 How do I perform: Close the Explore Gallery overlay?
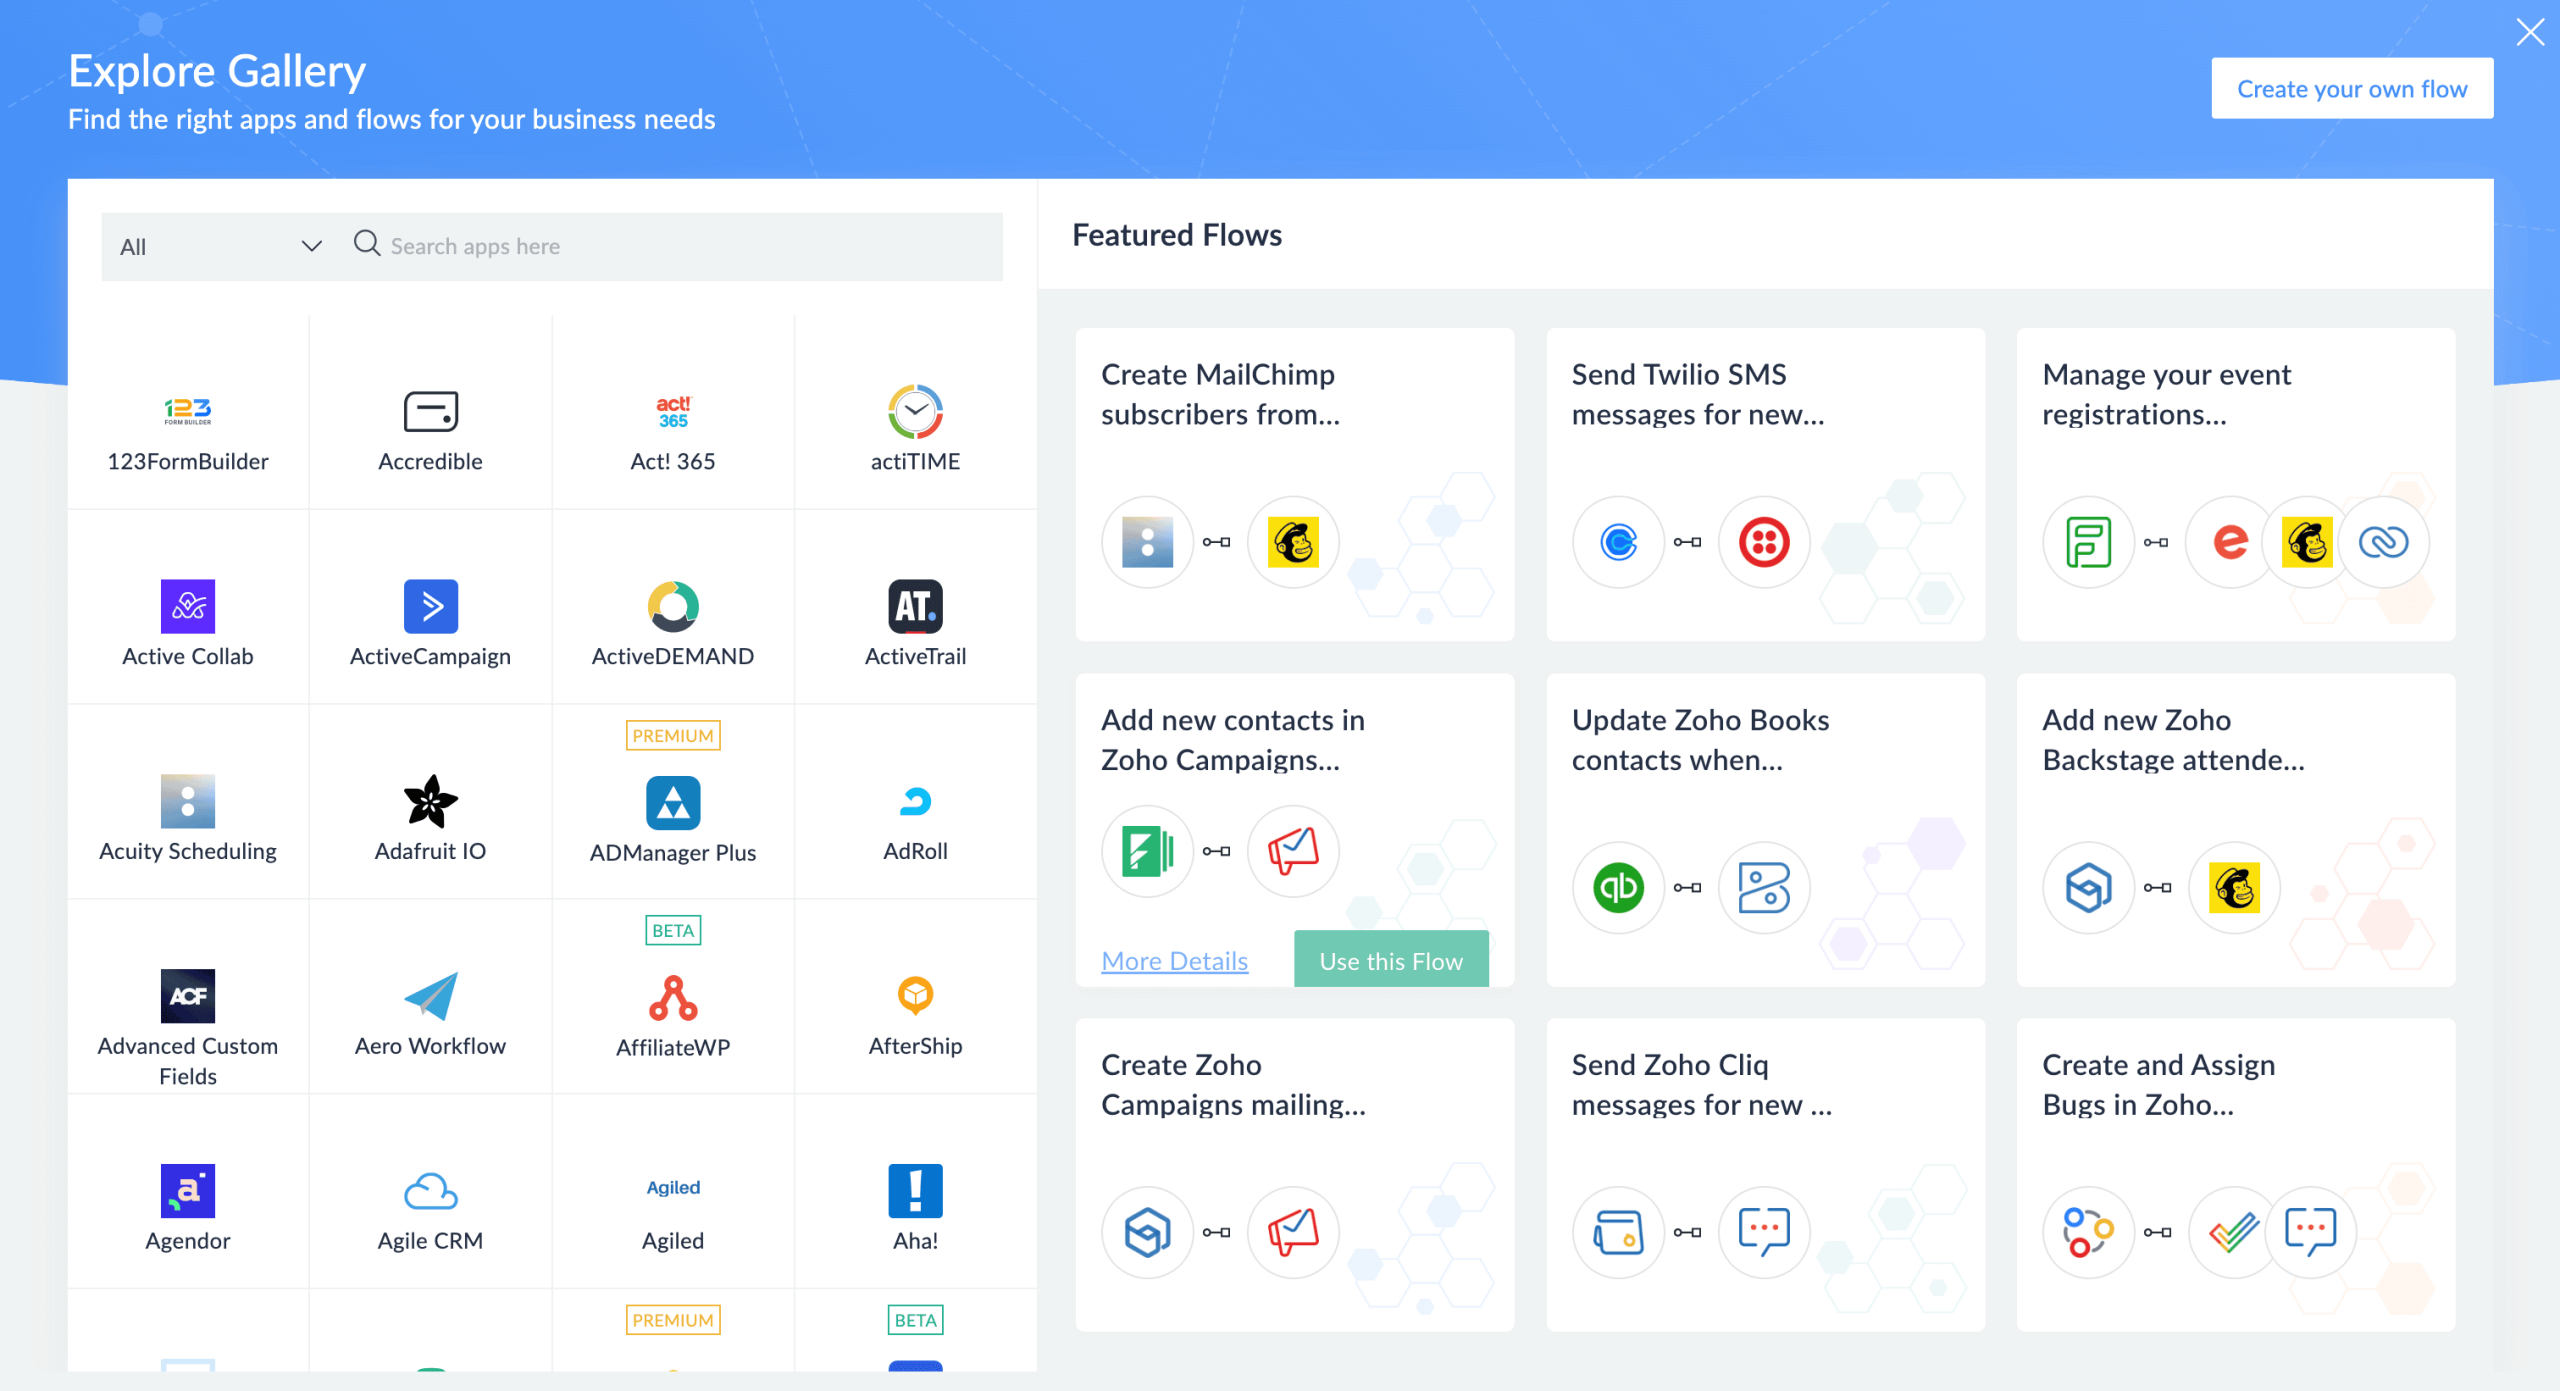click(2530, 32)
